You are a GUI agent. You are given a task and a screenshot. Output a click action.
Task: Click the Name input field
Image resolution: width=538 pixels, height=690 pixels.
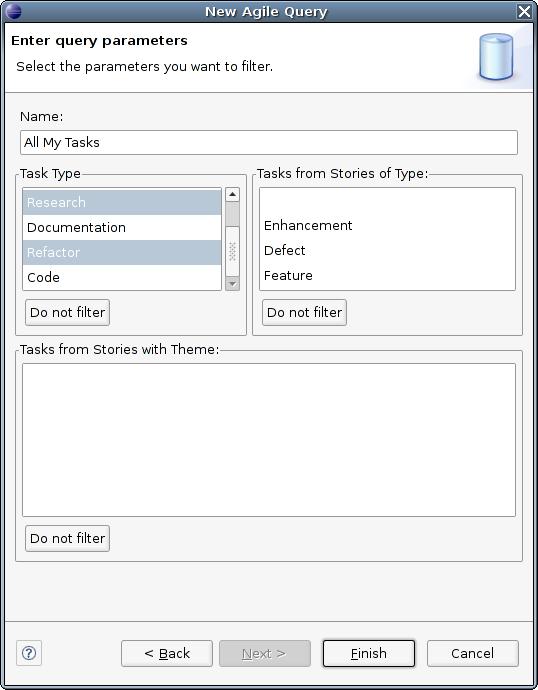click(269, 142)
